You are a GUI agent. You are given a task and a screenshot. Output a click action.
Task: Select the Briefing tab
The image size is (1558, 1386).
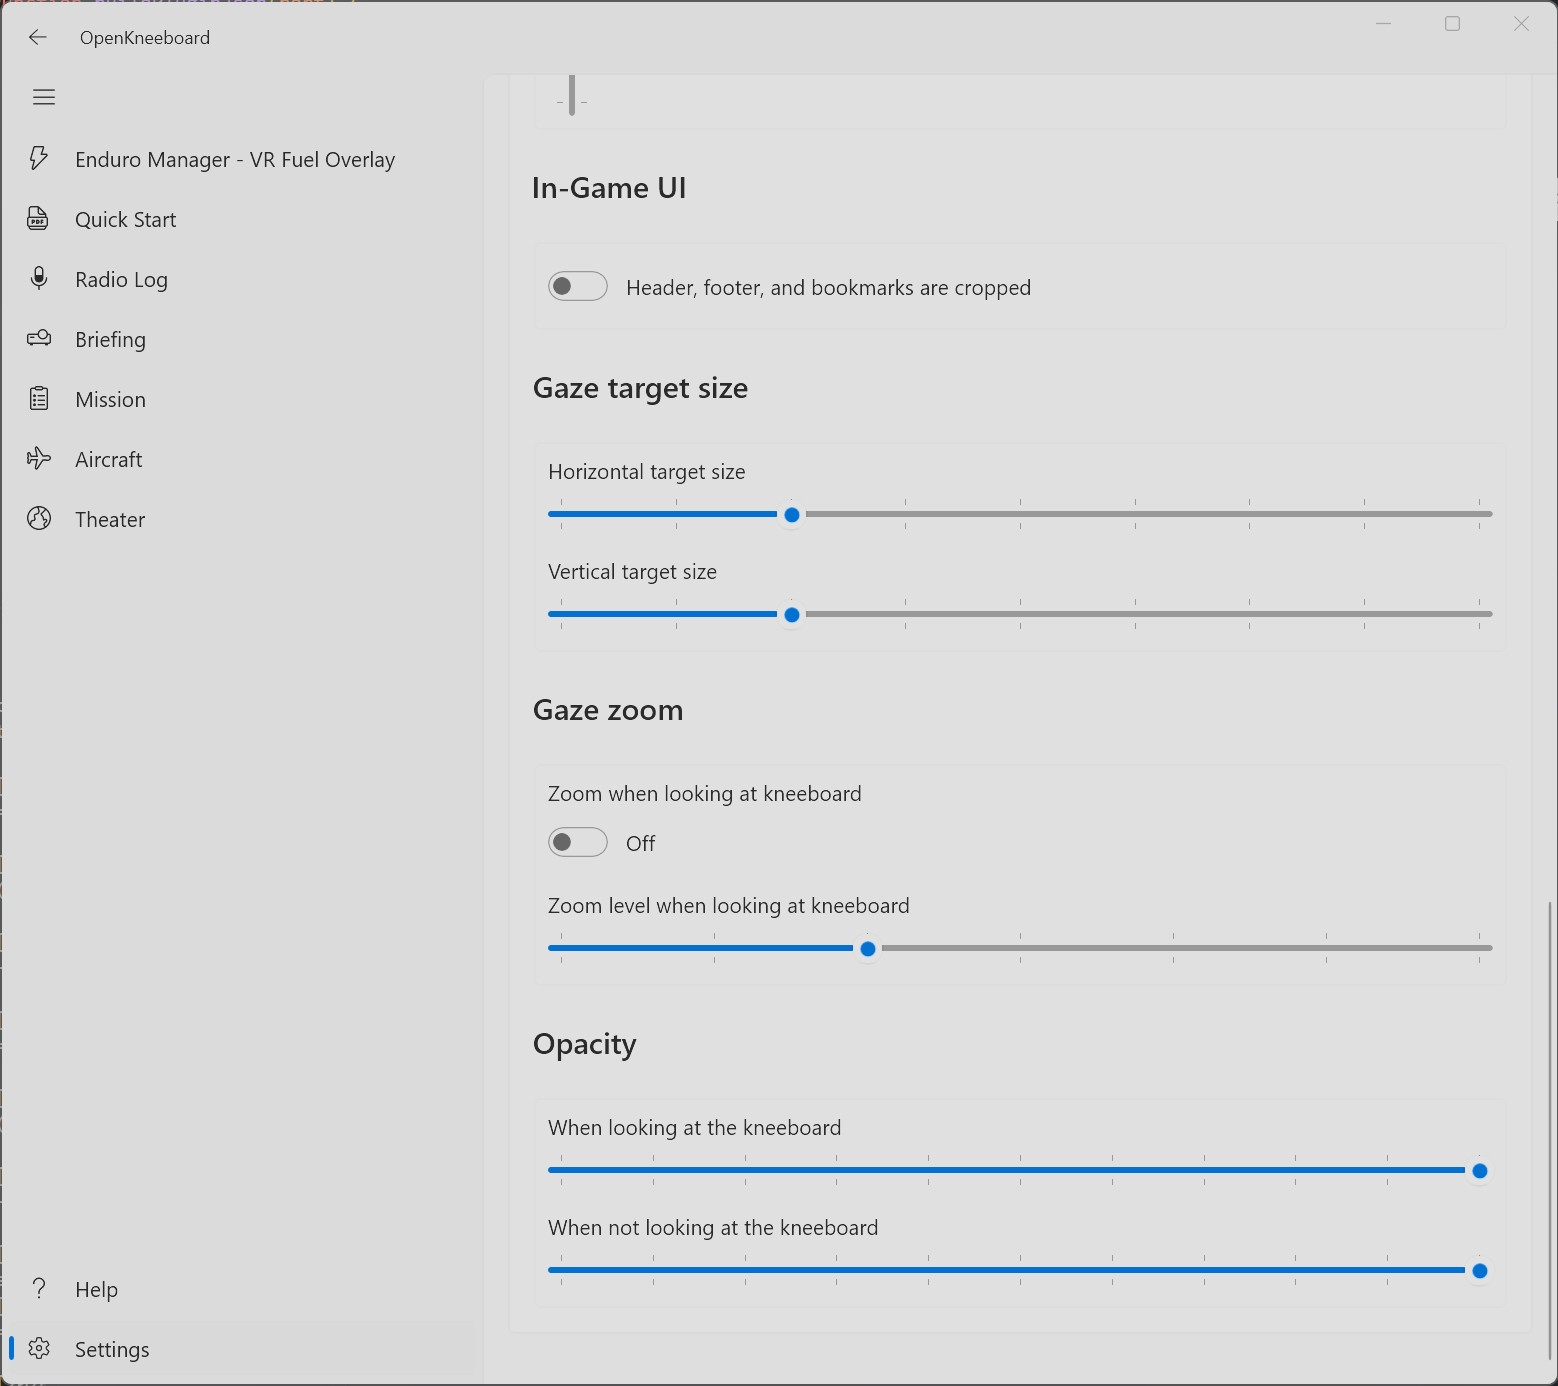(242, 339)
